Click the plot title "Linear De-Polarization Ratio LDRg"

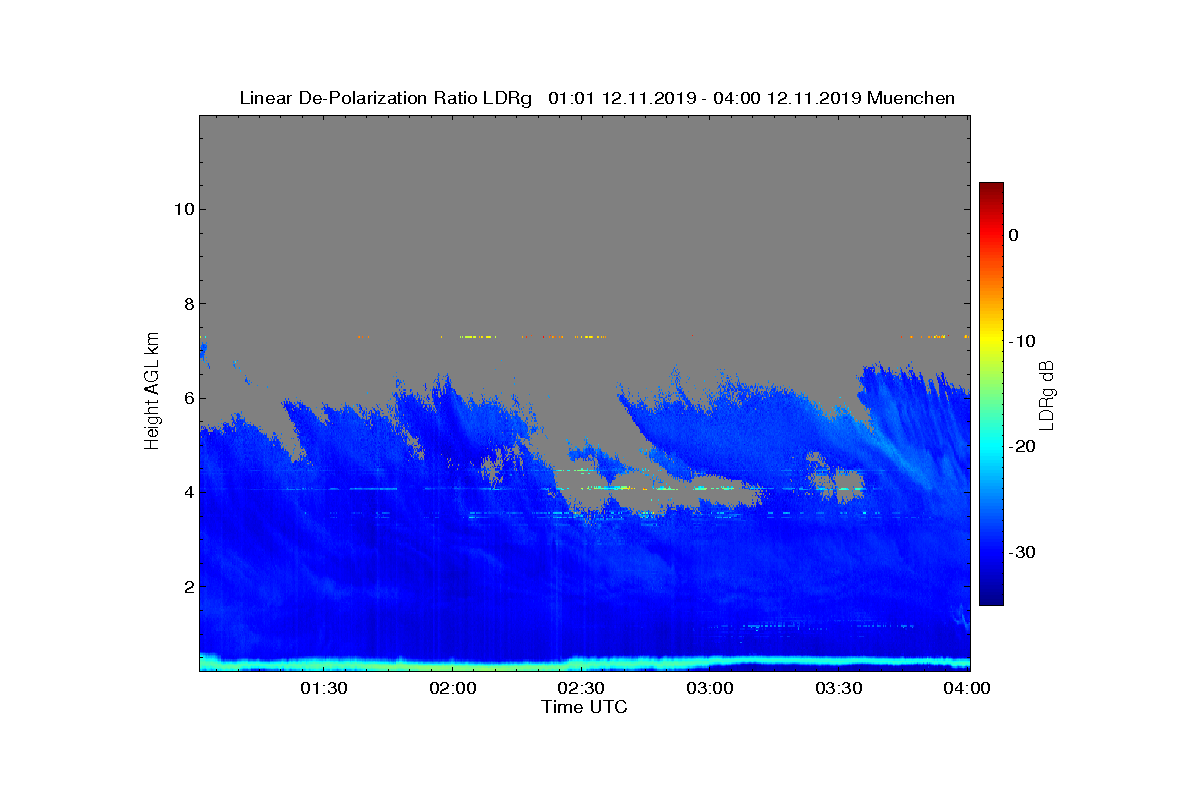pyautogui.click(x=385, y=98)
